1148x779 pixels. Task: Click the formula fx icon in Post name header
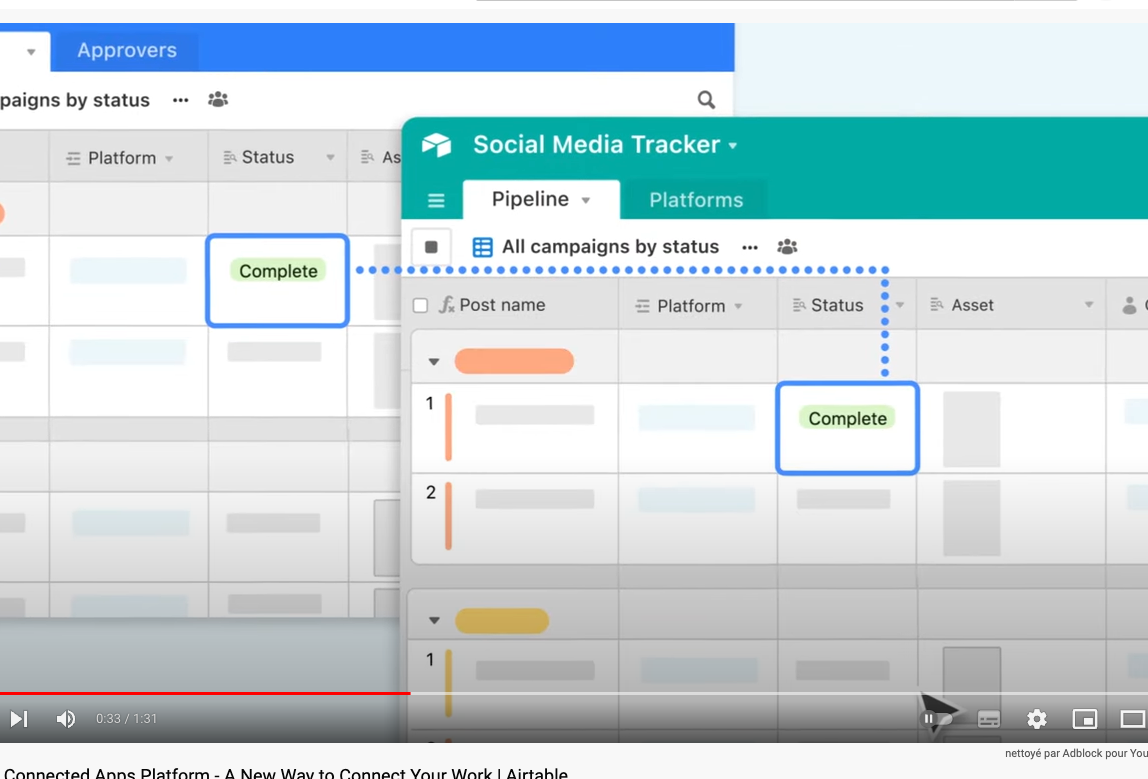tap(447, 305)
